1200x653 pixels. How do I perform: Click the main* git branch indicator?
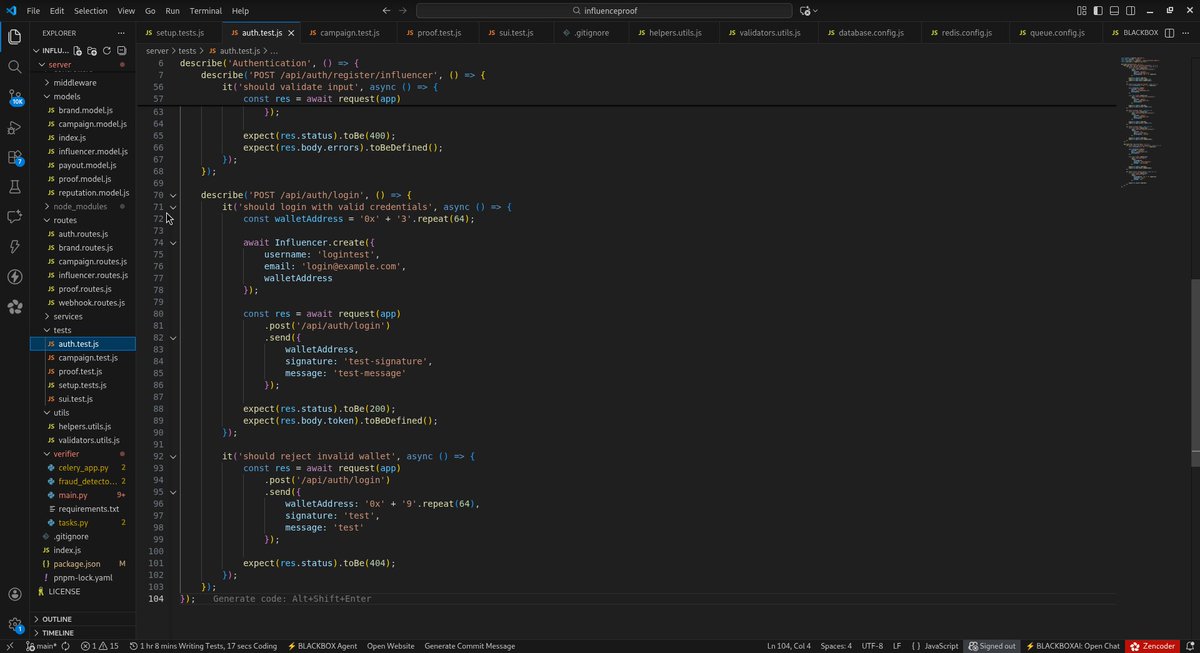(x=40, y=646)
